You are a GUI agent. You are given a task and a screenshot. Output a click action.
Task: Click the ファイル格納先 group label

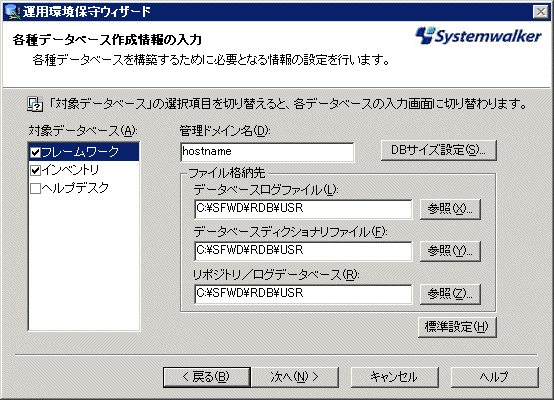227,173
